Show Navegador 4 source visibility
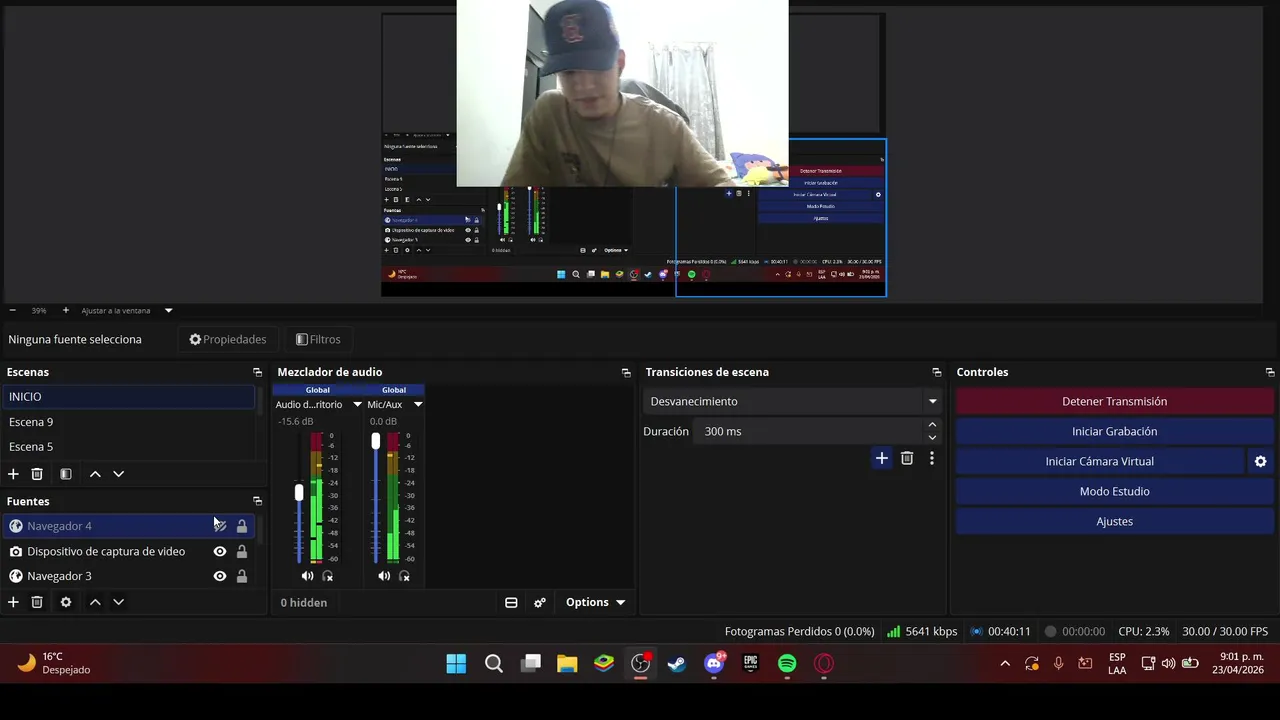 point(220,526)
